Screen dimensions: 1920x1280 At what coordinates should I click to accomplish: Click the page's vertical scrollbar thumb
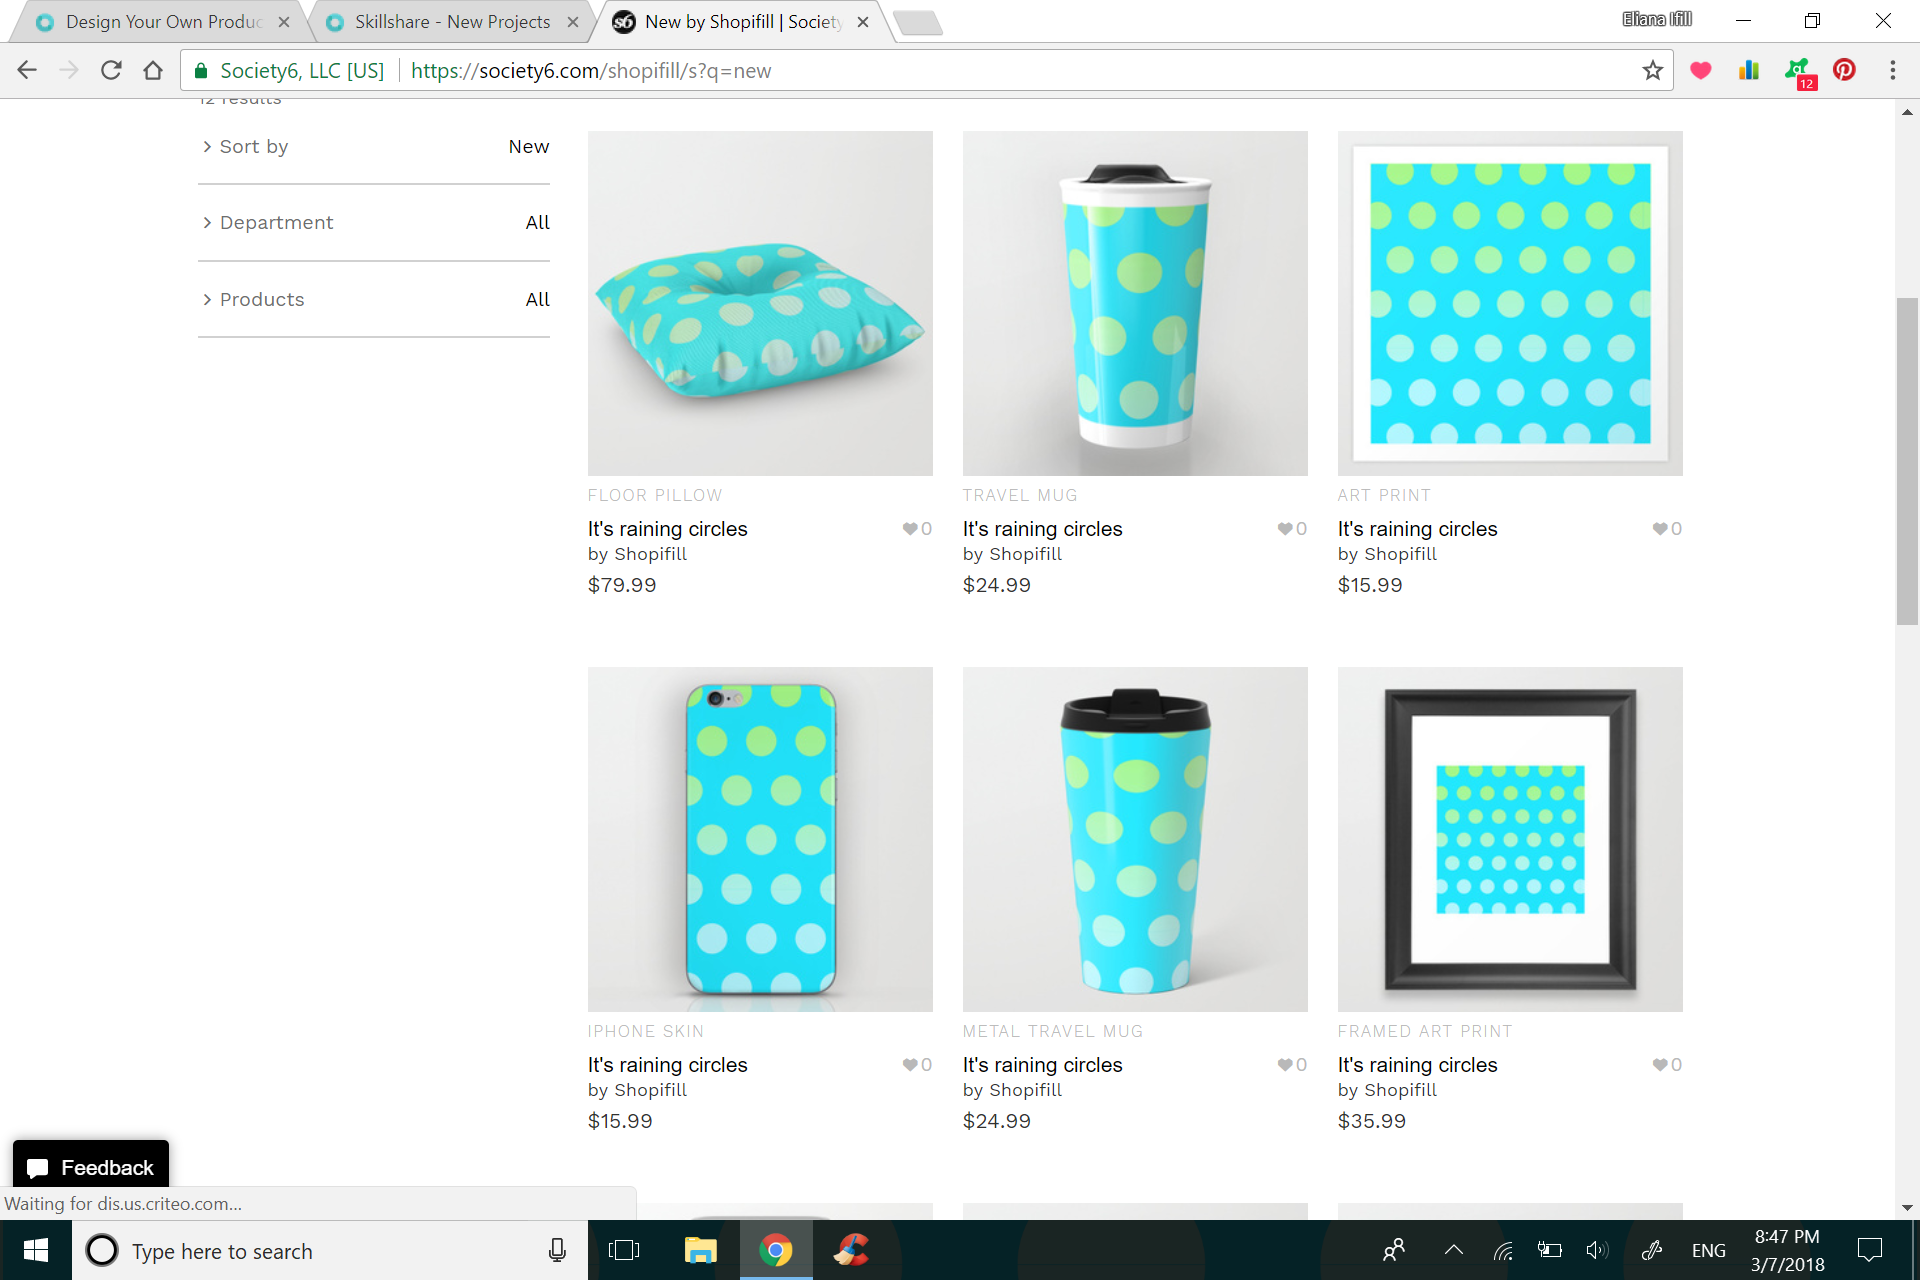[1907, 460]
